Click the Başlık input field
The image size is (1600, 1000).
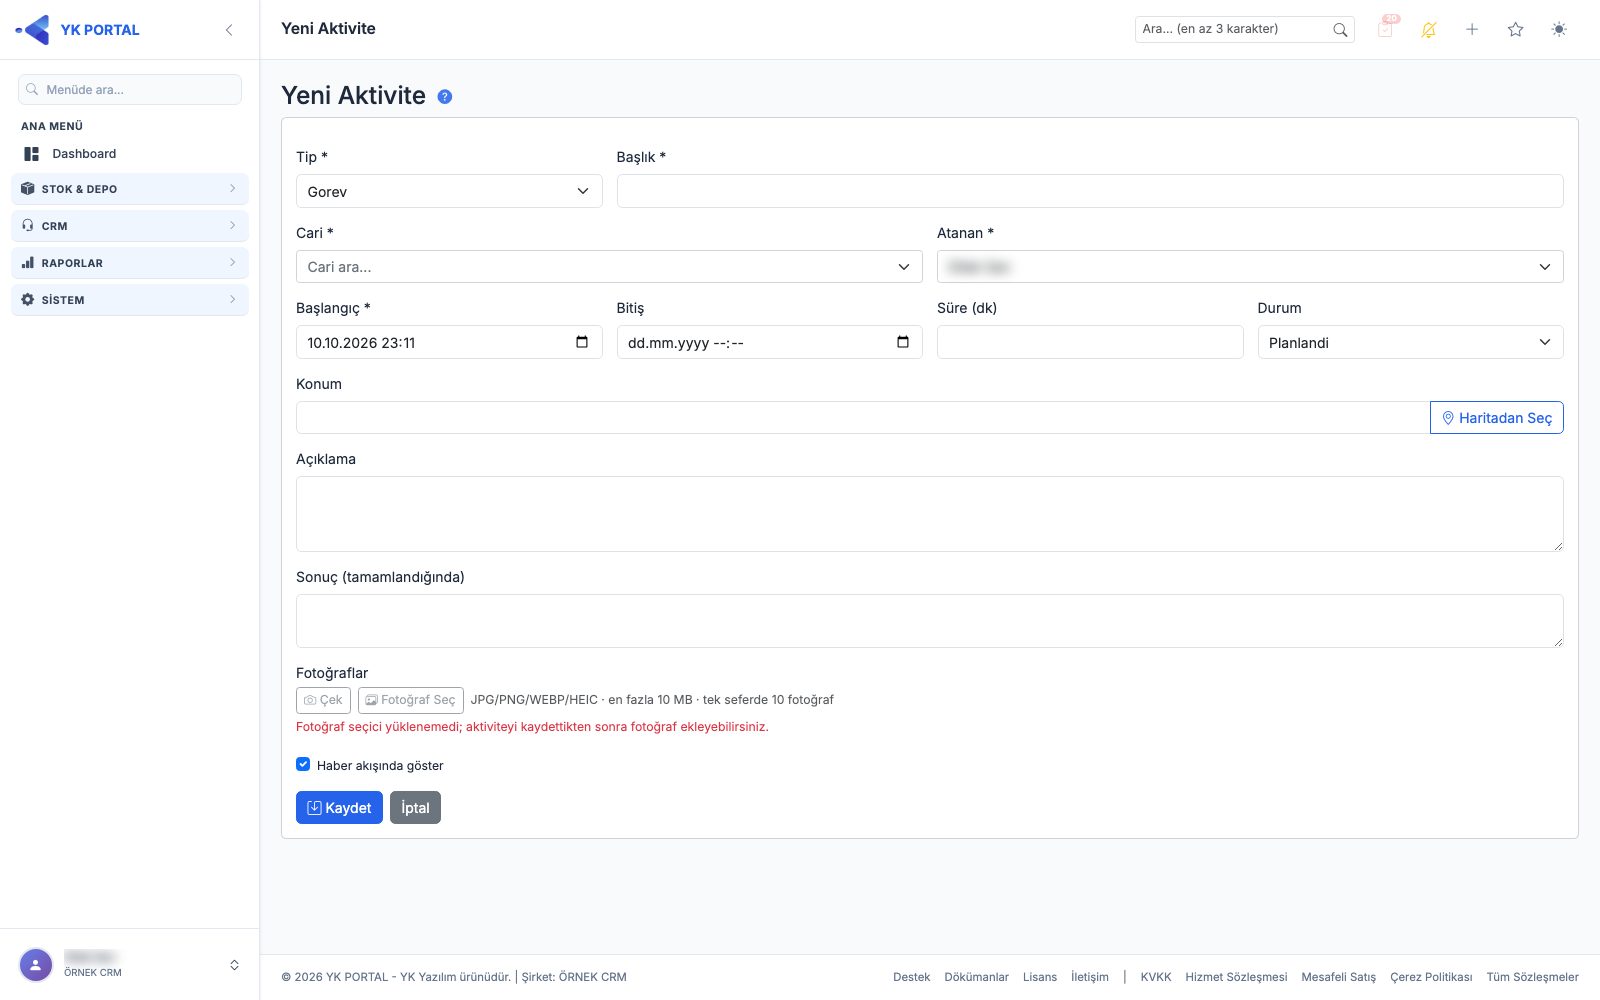tap(1090, 191)
